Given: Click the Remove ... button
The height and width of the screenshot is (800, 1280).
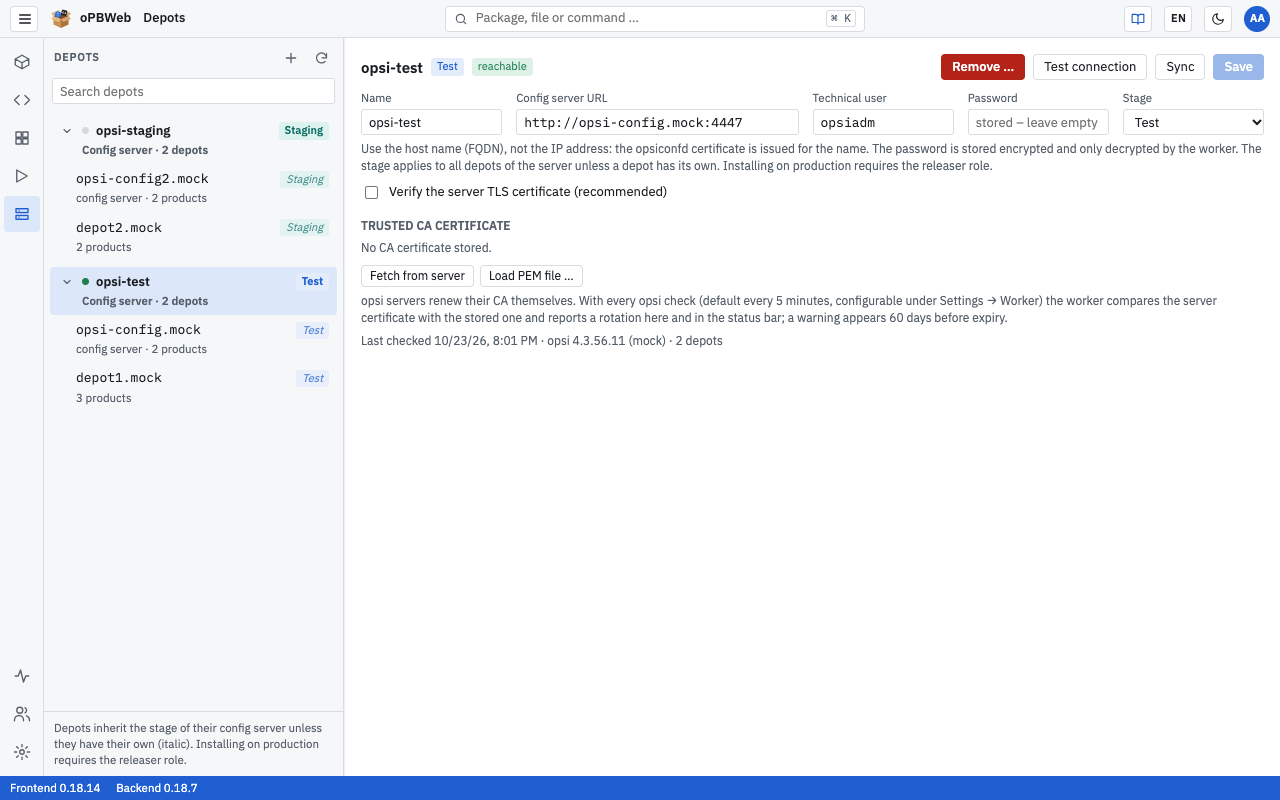Looking at the screenshot, I should [983, 67].
